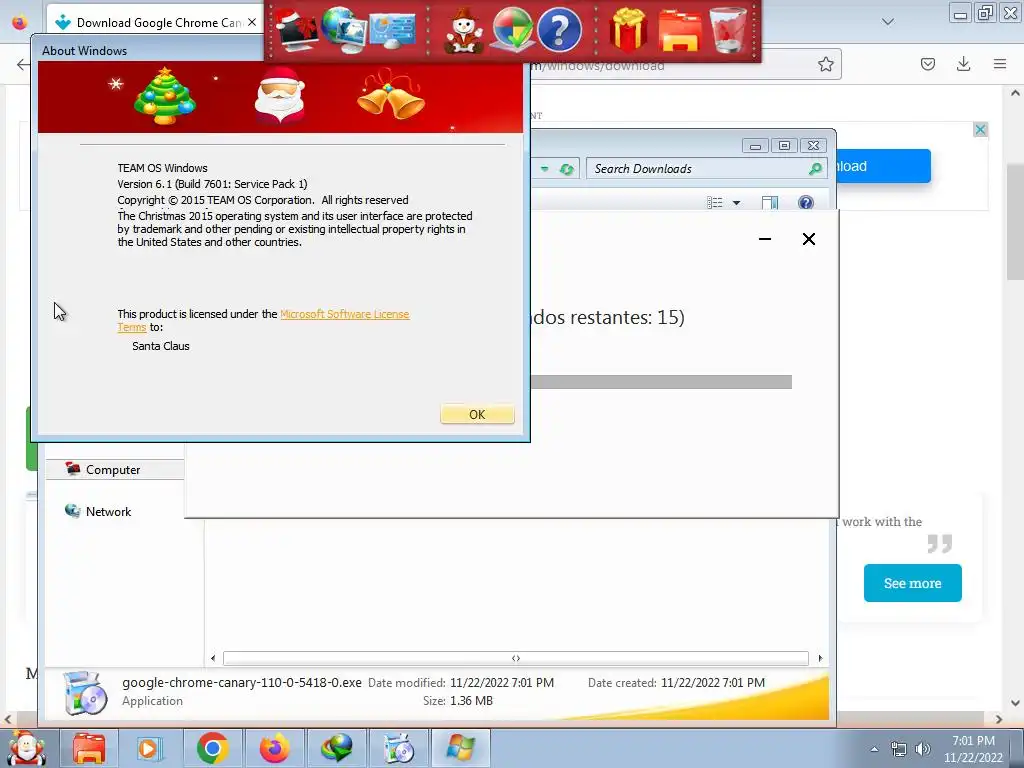Select Network in the navigation pane
1024x768 pixels.
108,511
